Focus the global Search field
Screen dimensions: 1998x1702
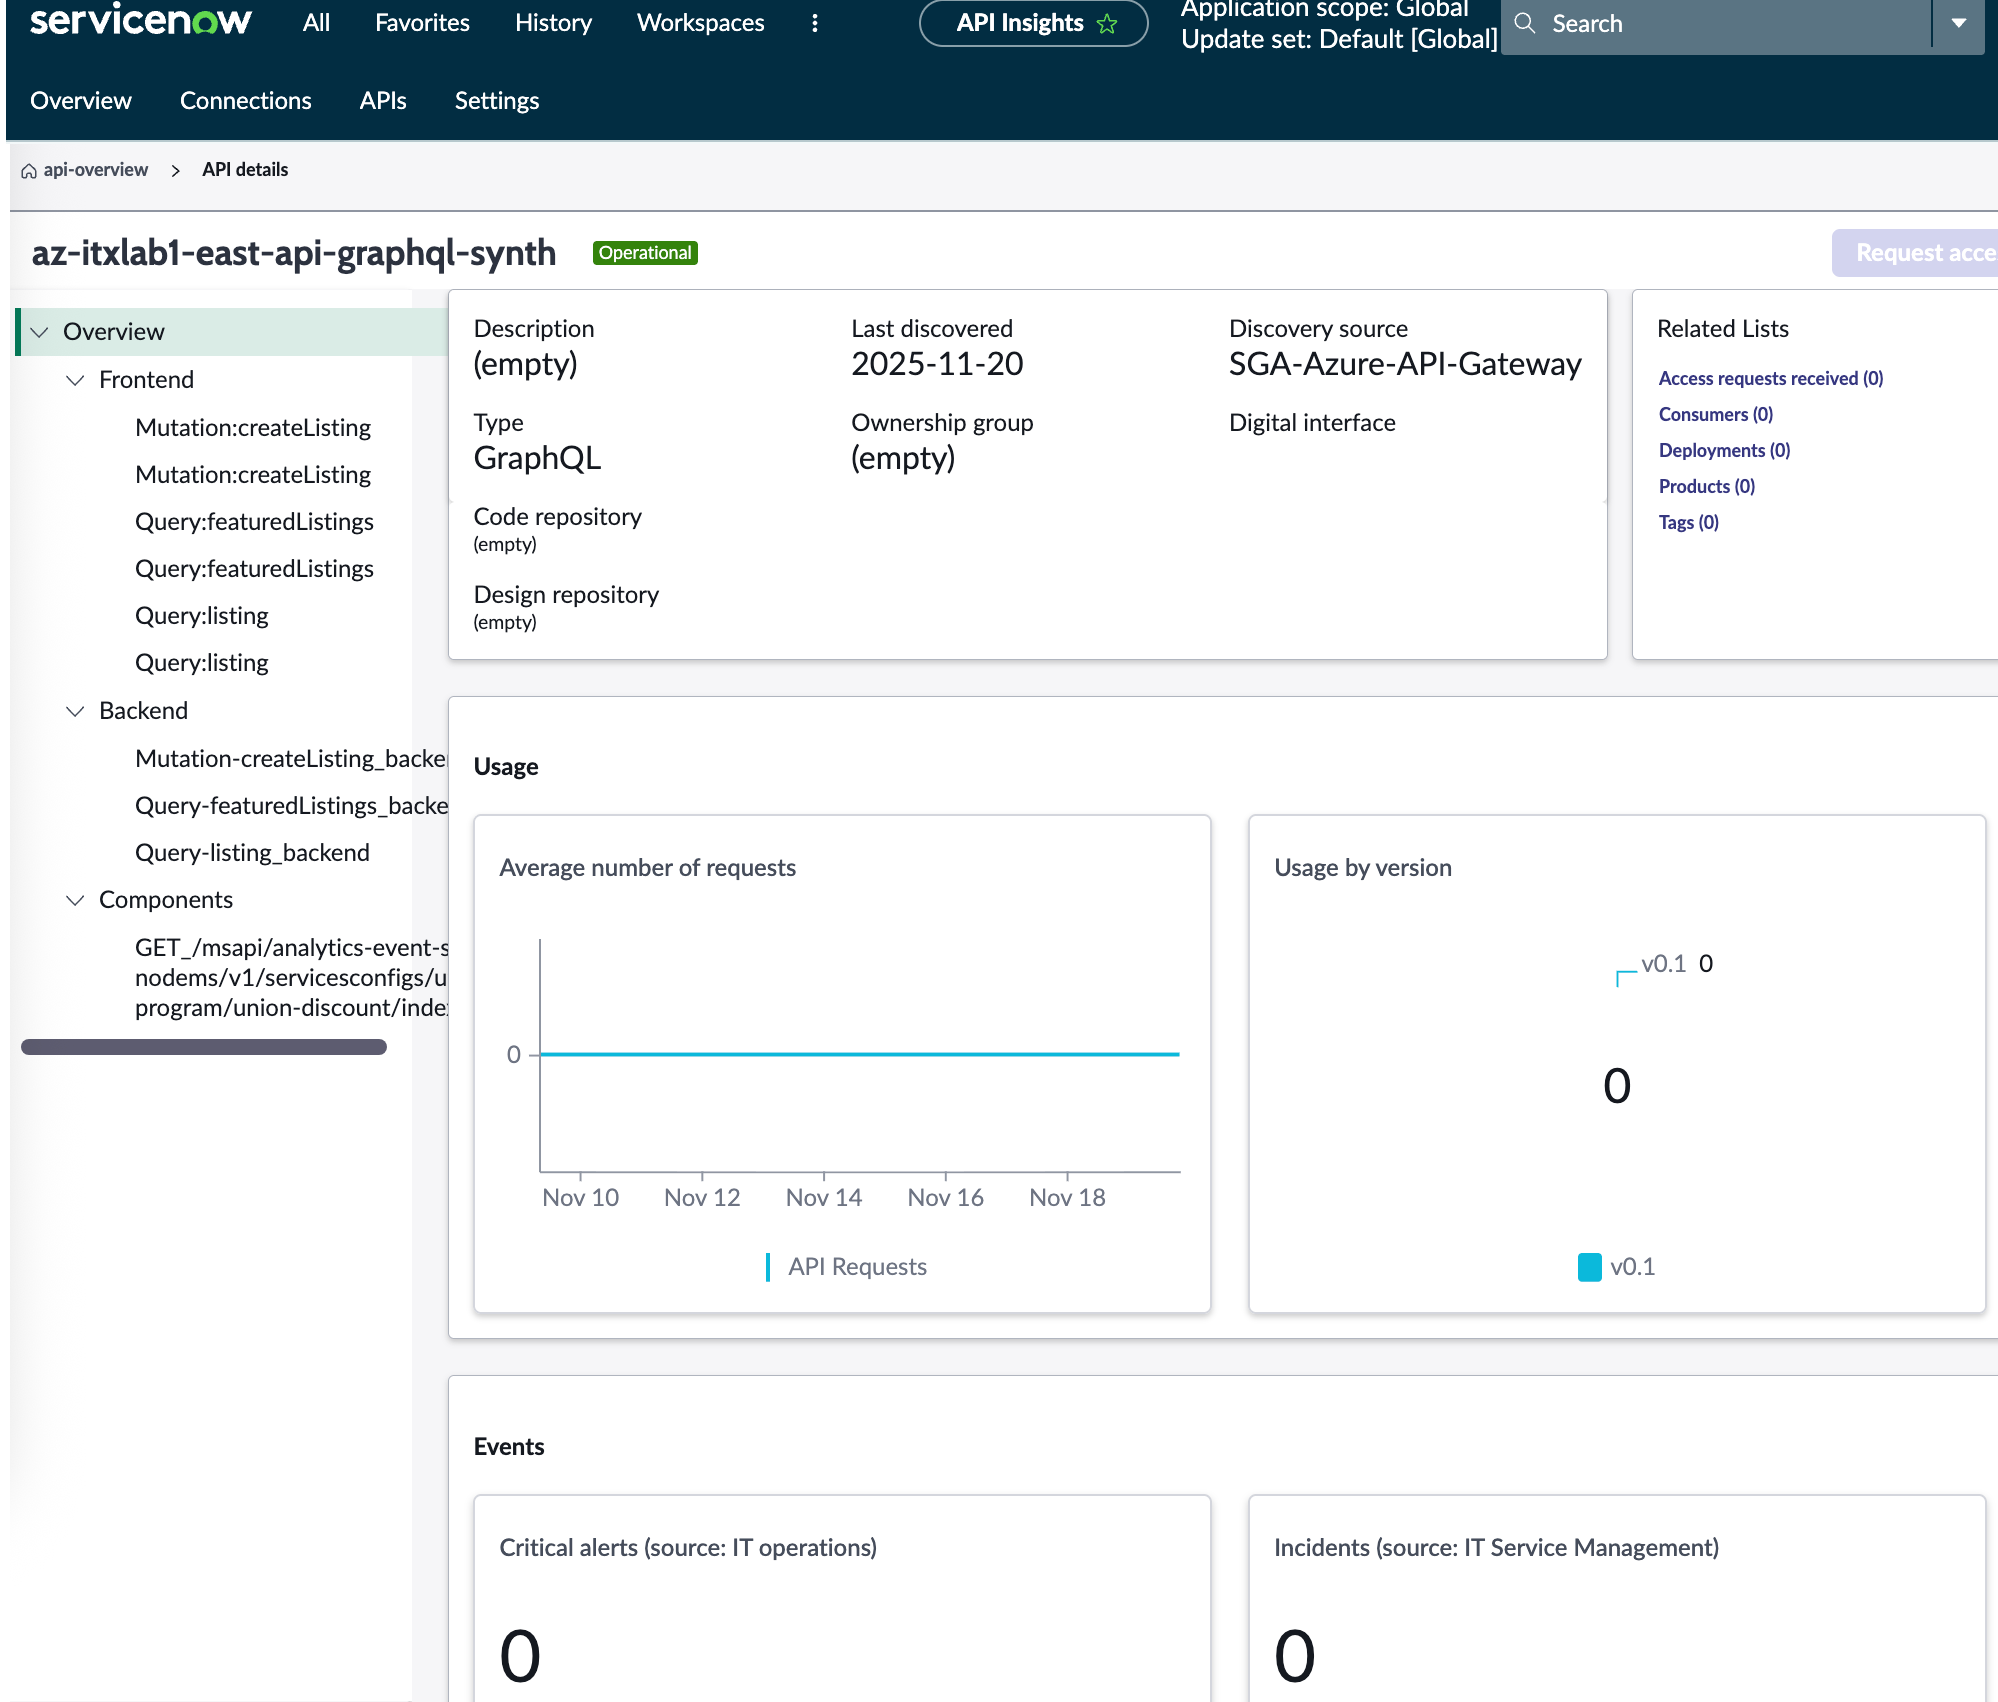1715,24
